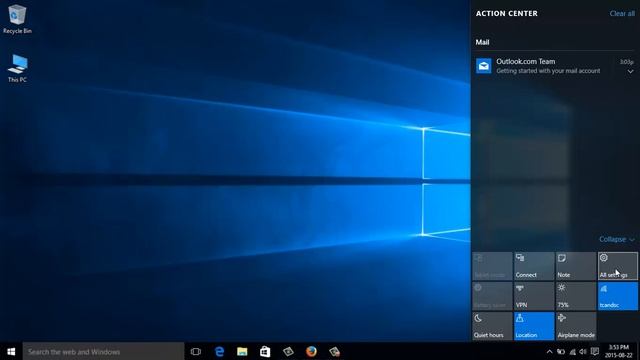Click the battery icon in system tray
Image resolution: width=640 pixels, height=360 pixels.
point(561,351)
